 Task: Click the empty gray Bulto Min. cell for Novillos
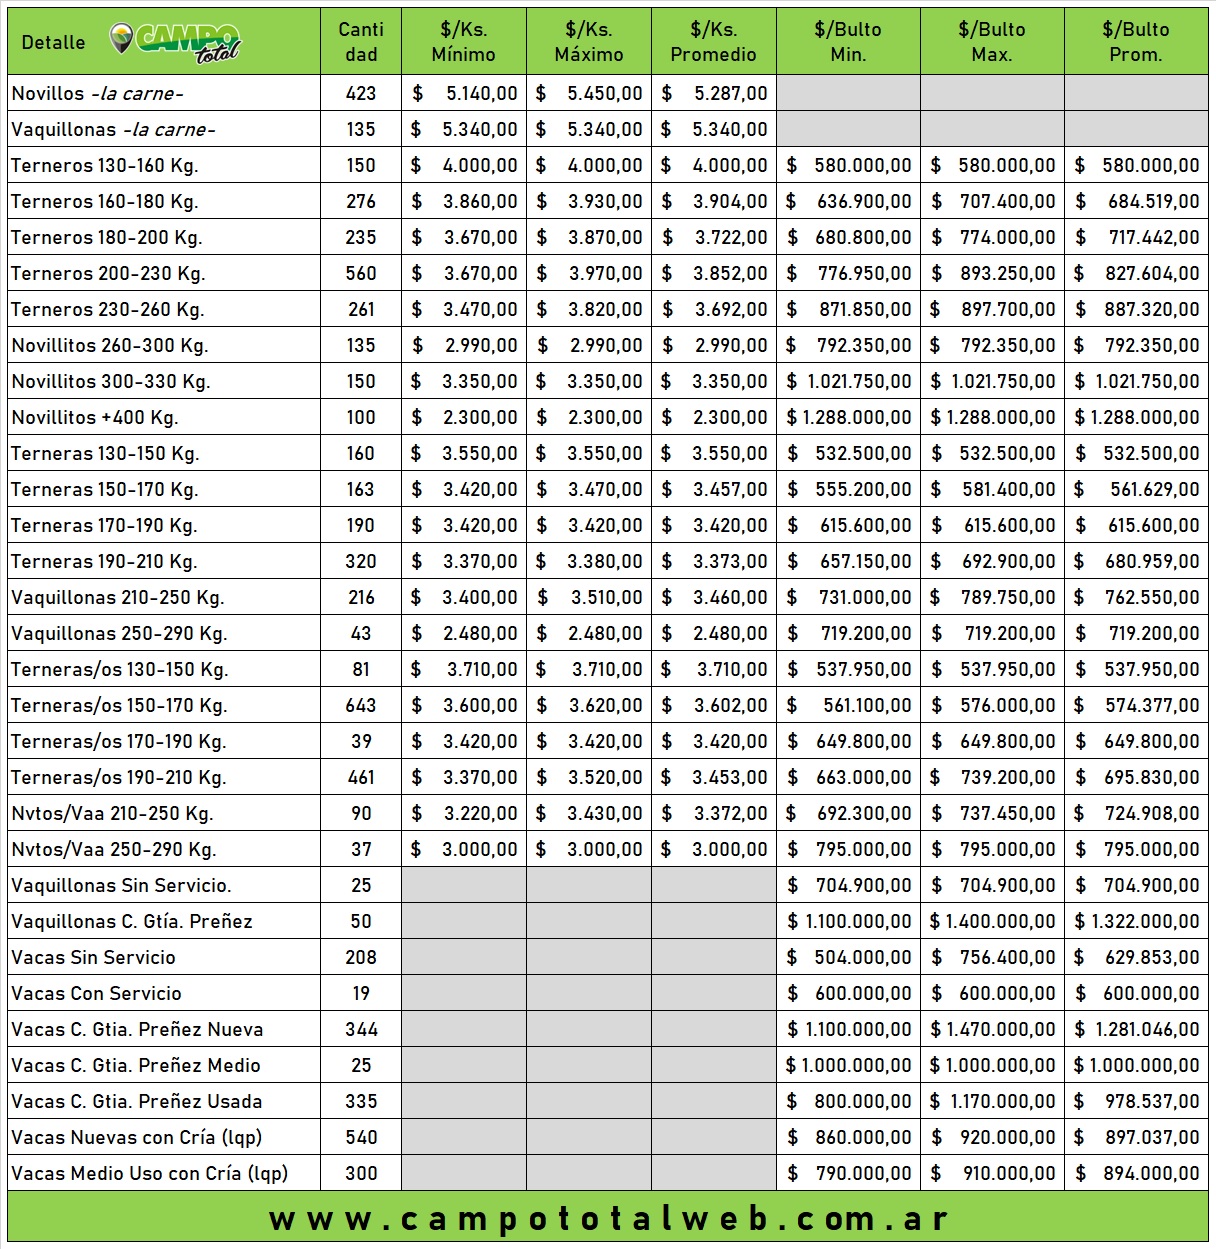tap(848, 94)
